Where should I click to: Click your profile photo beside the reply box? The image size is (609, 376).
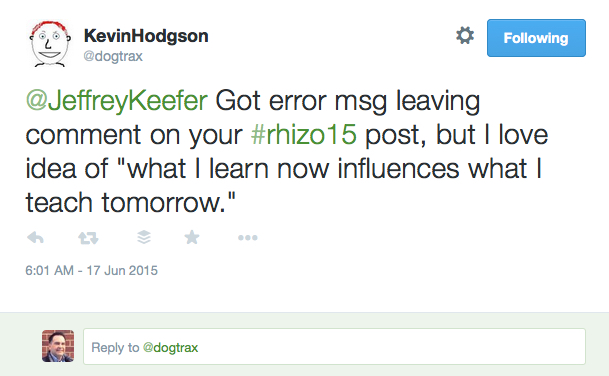(58, 346)
